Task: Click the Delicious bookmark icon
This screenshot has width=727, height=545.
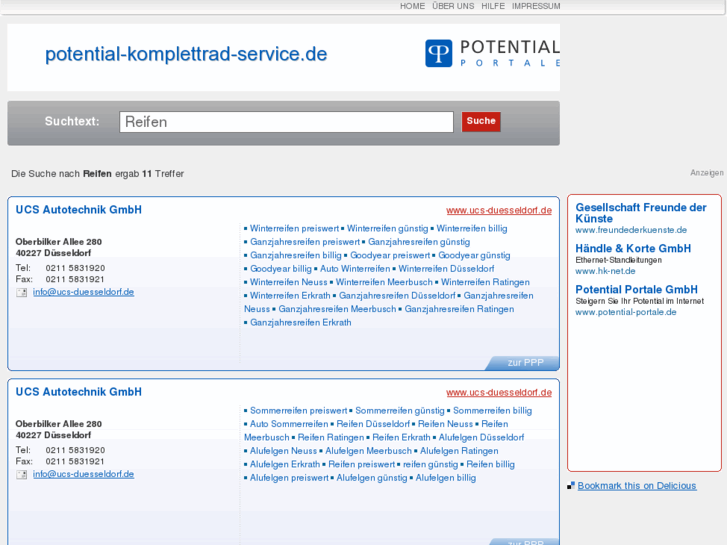Action: [571, 486]
